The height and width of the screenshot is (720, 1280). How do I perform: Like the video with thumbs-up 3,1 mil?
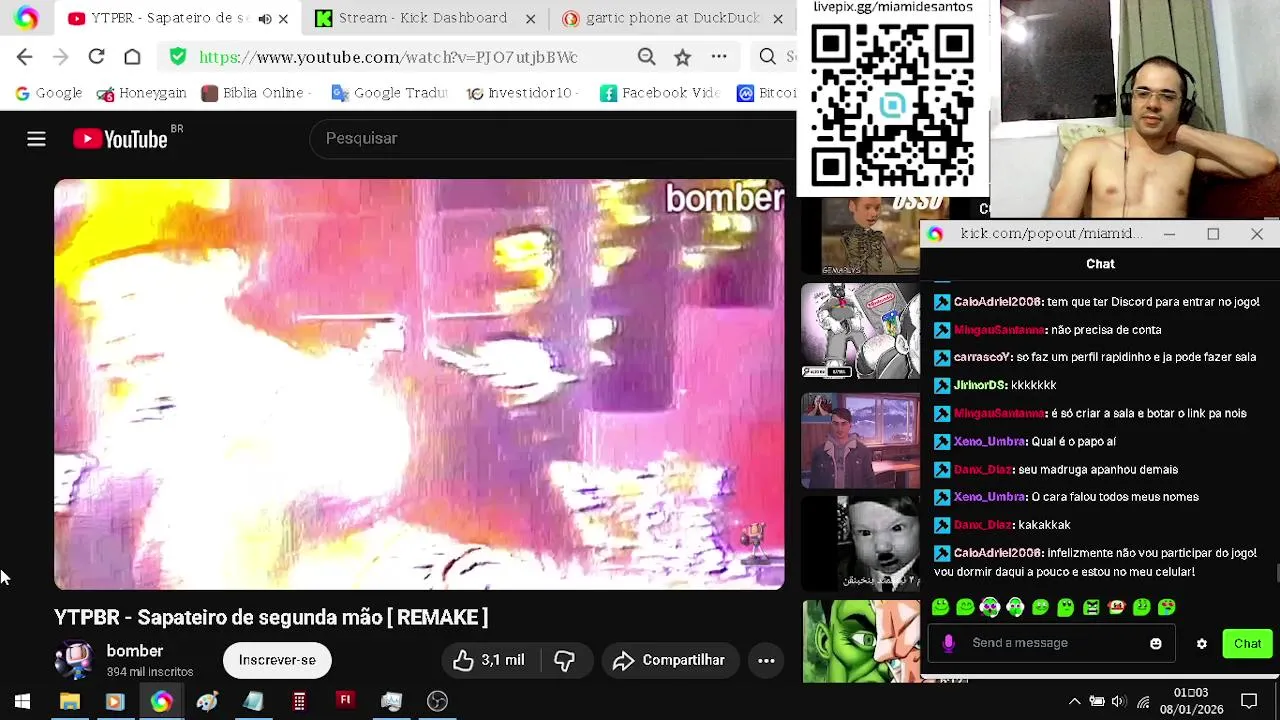(x=488, y=660)
